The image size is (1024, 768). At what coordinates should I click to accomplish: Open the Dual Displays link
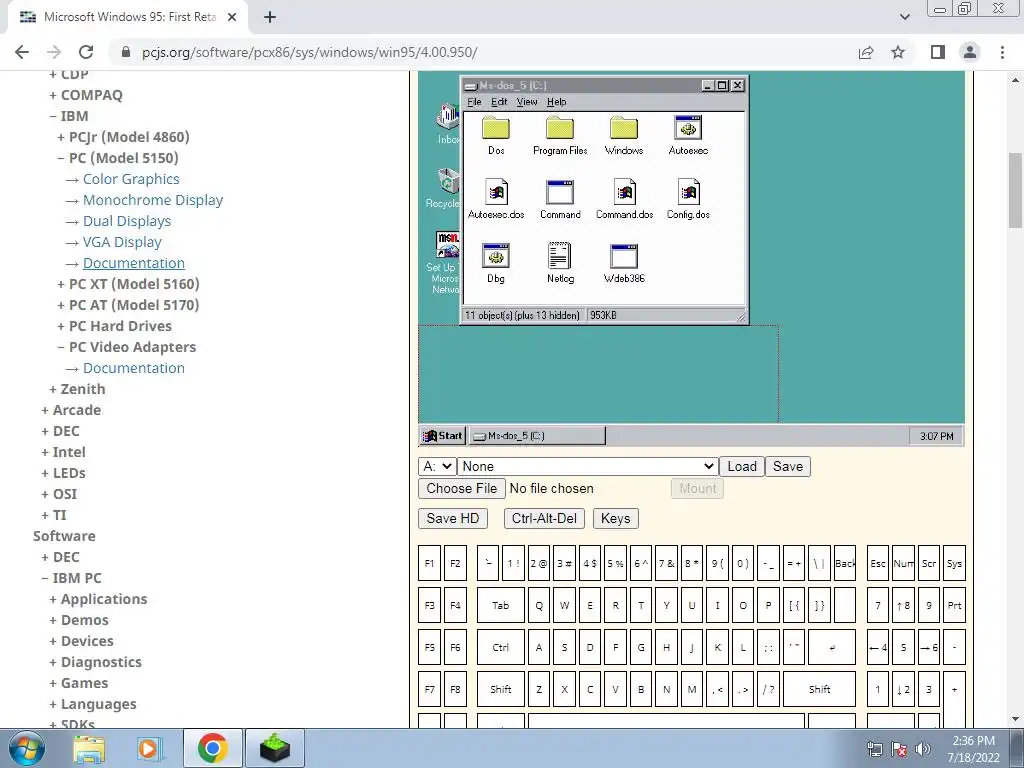coord(127,221)
